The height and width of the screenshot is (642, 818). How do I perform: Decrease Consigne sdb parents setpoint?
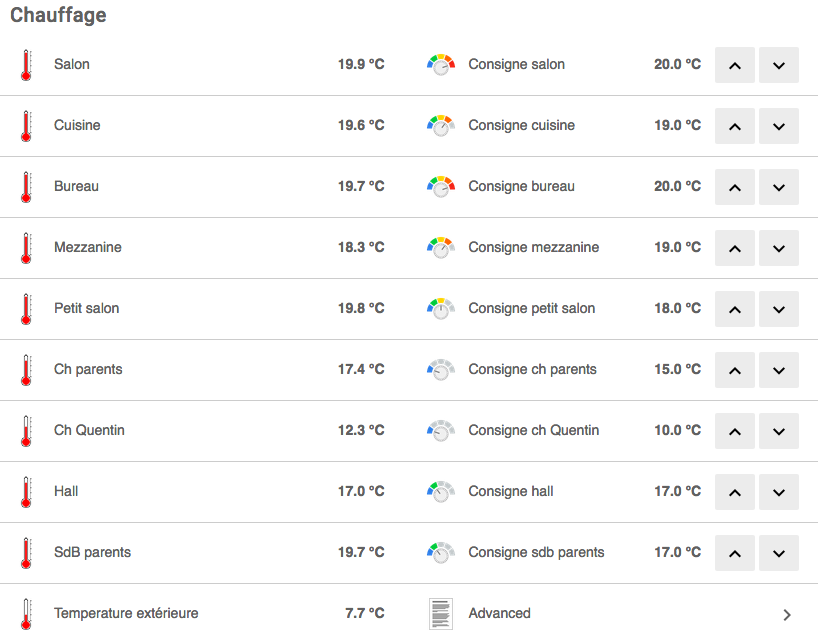click(779, 553)
